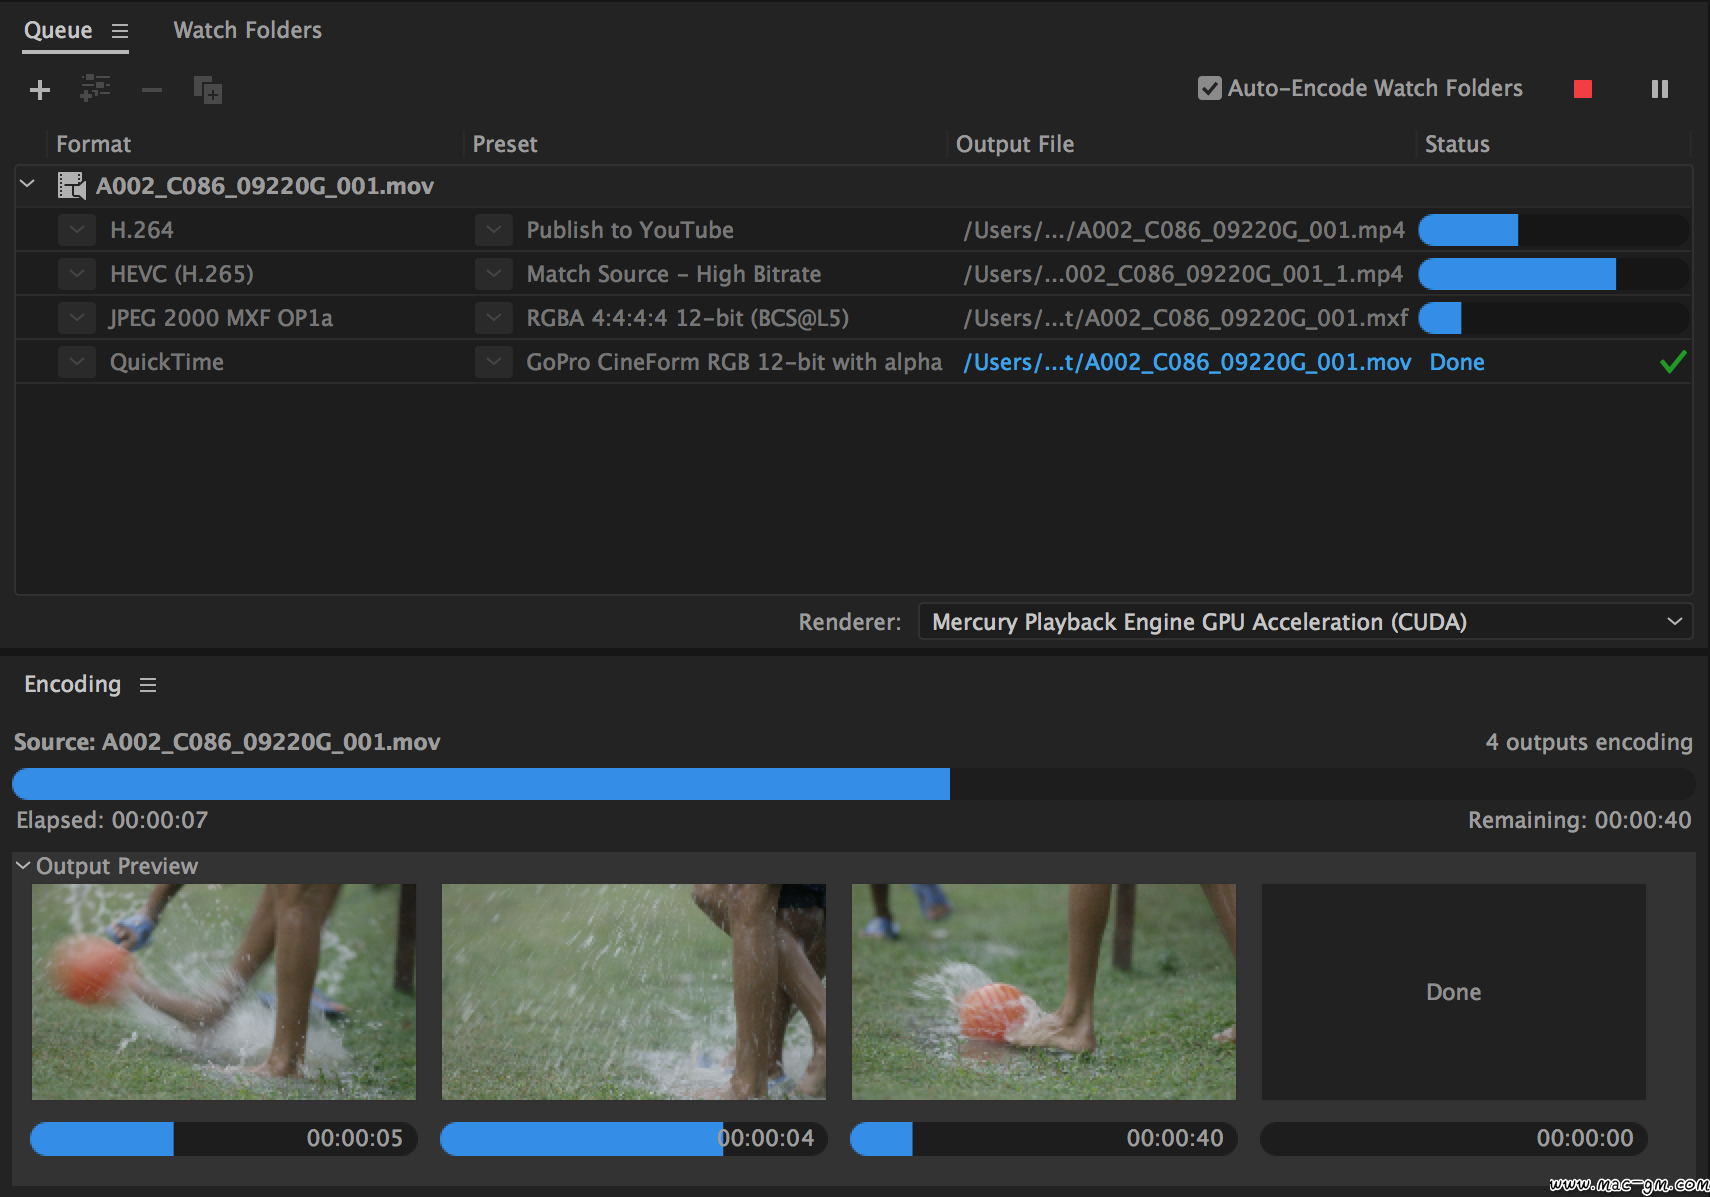Click the blue Done status text
Screen dimensions: 1710x1197
1457,362
